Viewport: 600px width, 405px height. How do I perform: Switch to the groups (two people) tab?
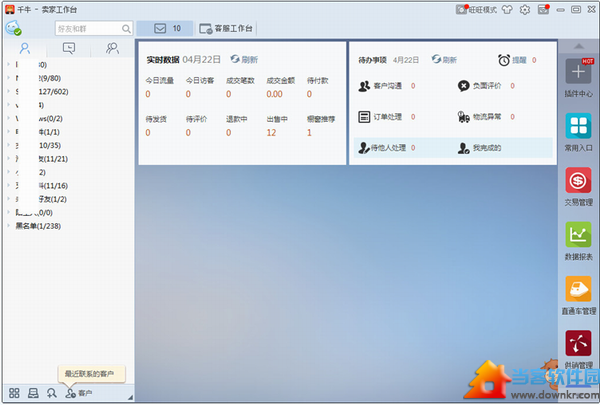pos(112,48)
